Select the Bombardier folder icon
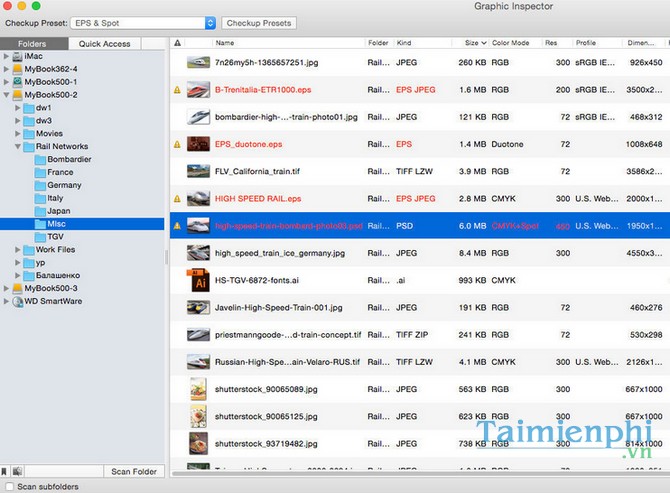Screen dimensions: 670x493 (40, 159)
